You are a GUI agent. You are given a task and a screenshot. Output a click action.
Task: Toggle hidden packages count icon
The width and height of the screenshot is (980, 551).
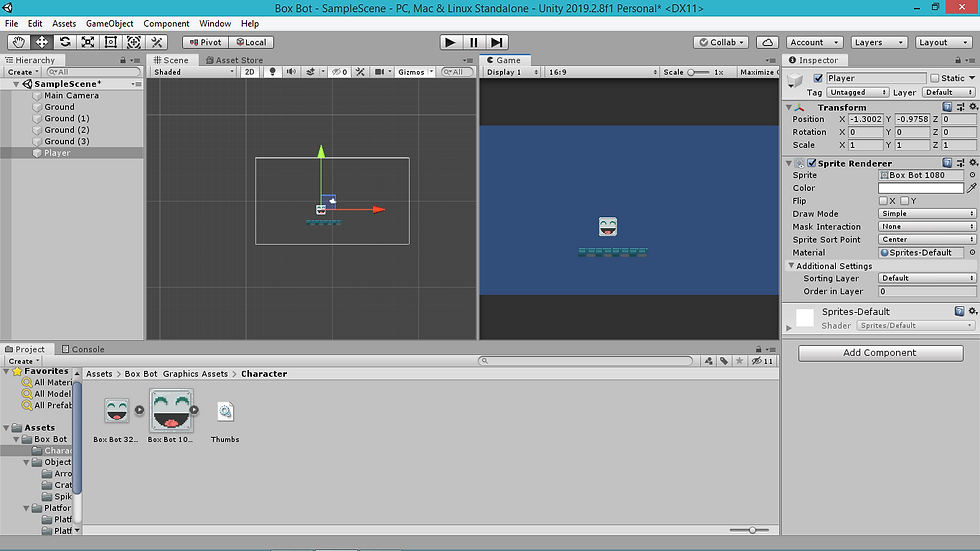coord(762,360)
